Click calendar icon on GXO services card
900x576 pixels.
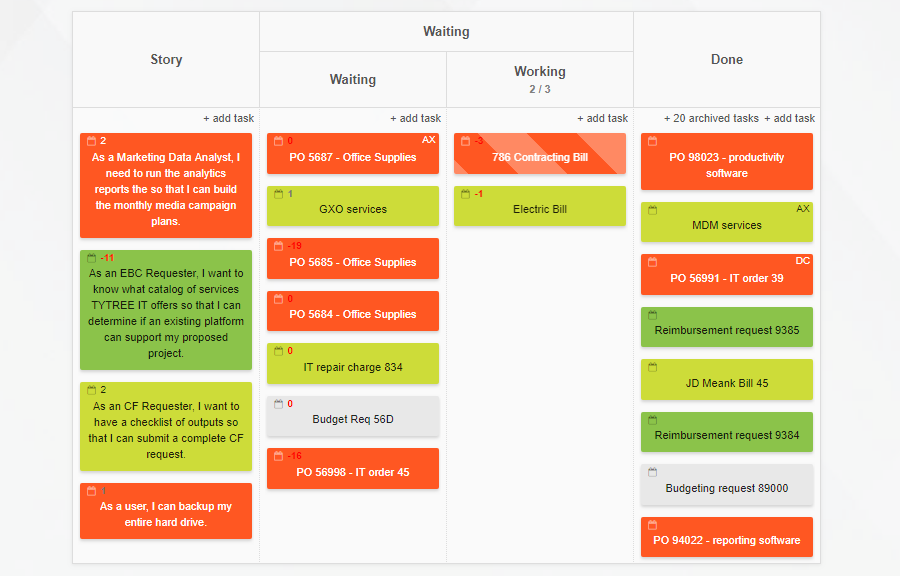click(278, 194)
